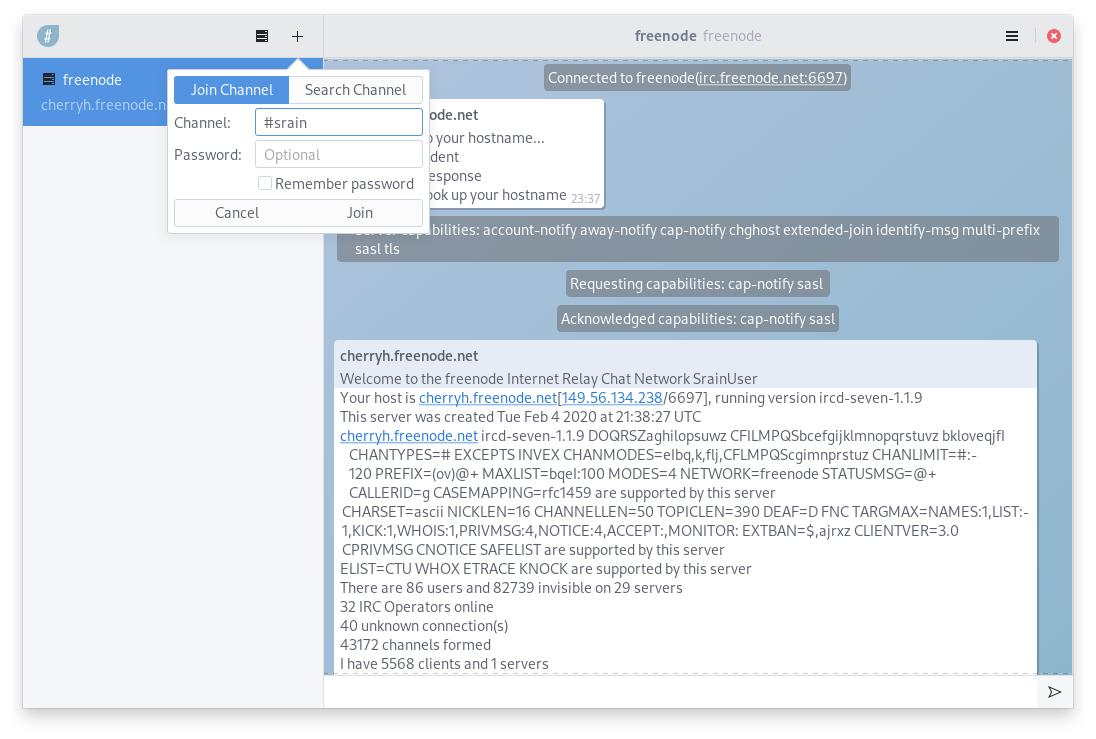This screenshot has width=1096, height=739.
Task: Click the freenode title in header bar
Action: pyautogui.click(x=665, y=36)
